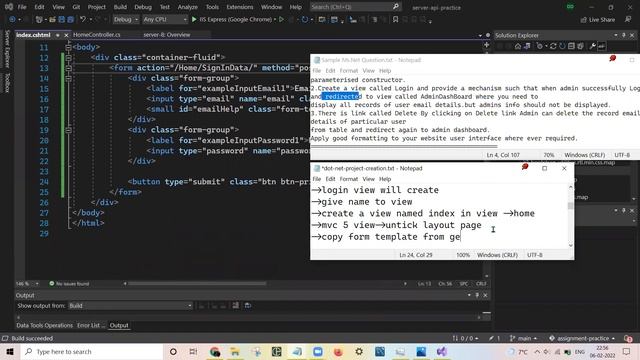Collapse the body tag fold on line 11
The width and height of the screenshot is (640, 360).
(x=68, y=47)
